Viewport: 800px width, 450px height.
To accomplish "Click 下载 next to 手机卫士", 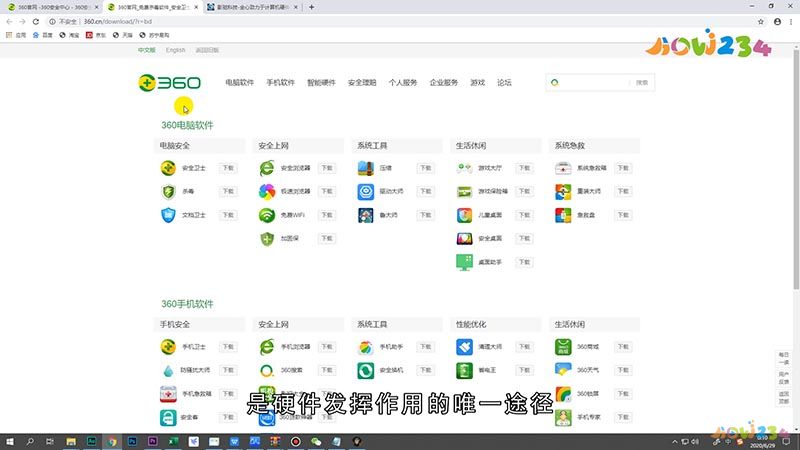I will click(x=228, y=346).
